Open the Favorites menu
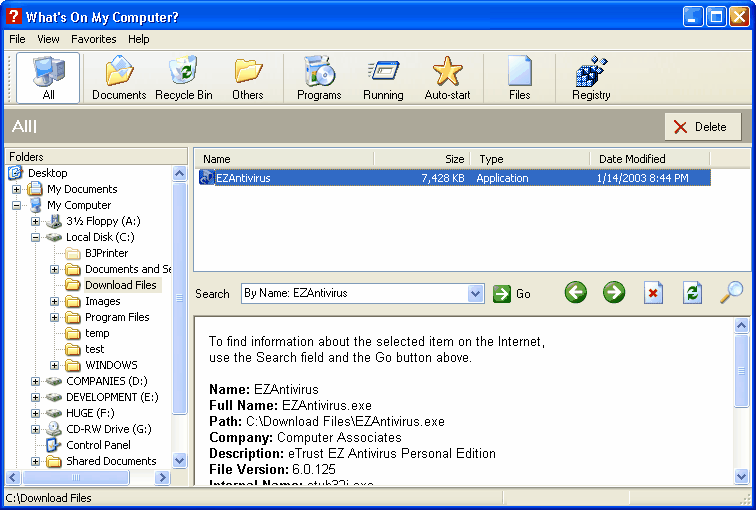This screenshot has height=510, width=756. (94, 39)
